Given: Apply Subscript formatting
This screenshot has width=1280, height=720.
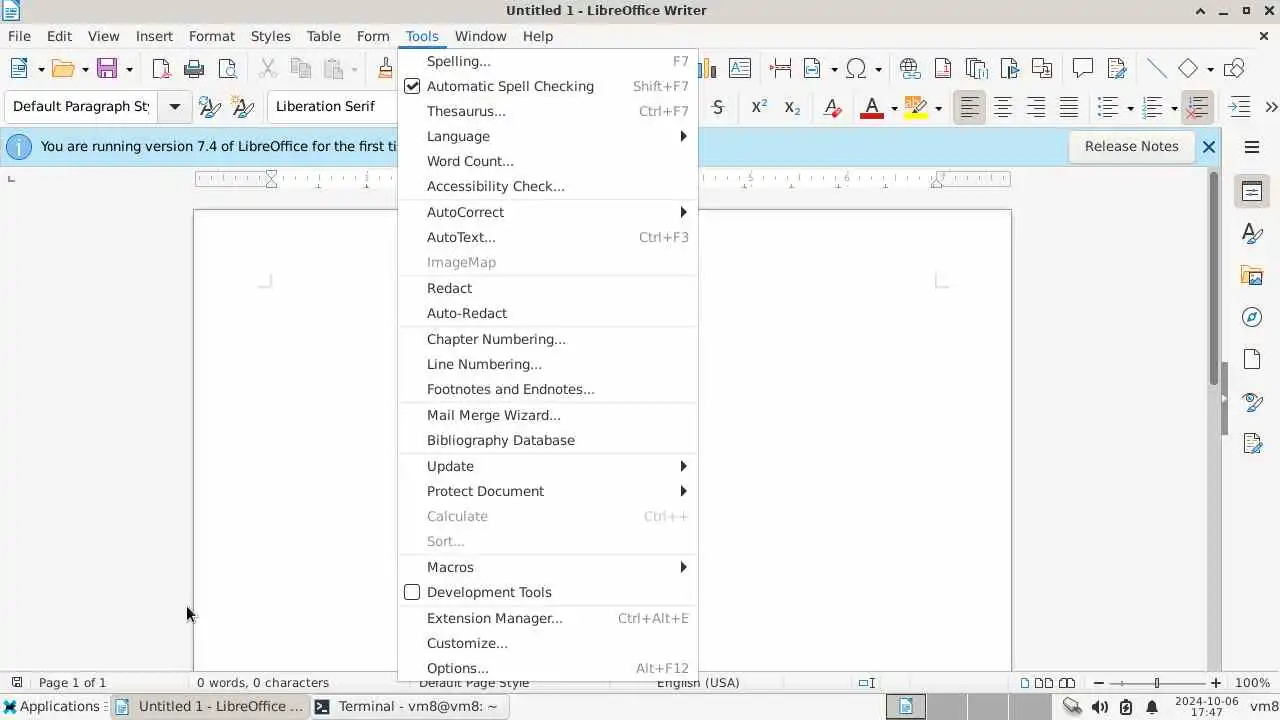Looking at the screenshot, I should pyautogui.click(x=792, y=106).
